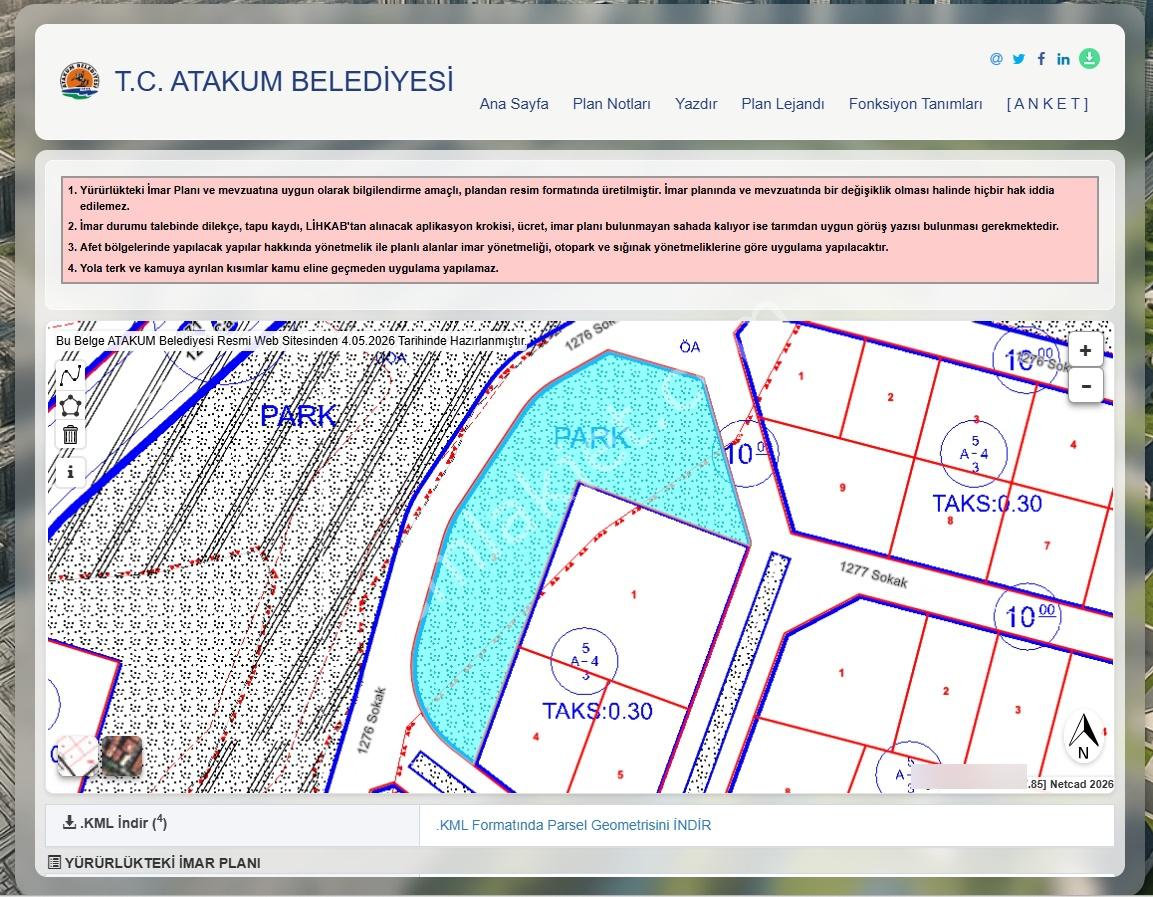Image resolution: width=1153 pixels, height=897 pixels.
Task: Open Plan Lejandı
Action: click(x=782, y=104)
